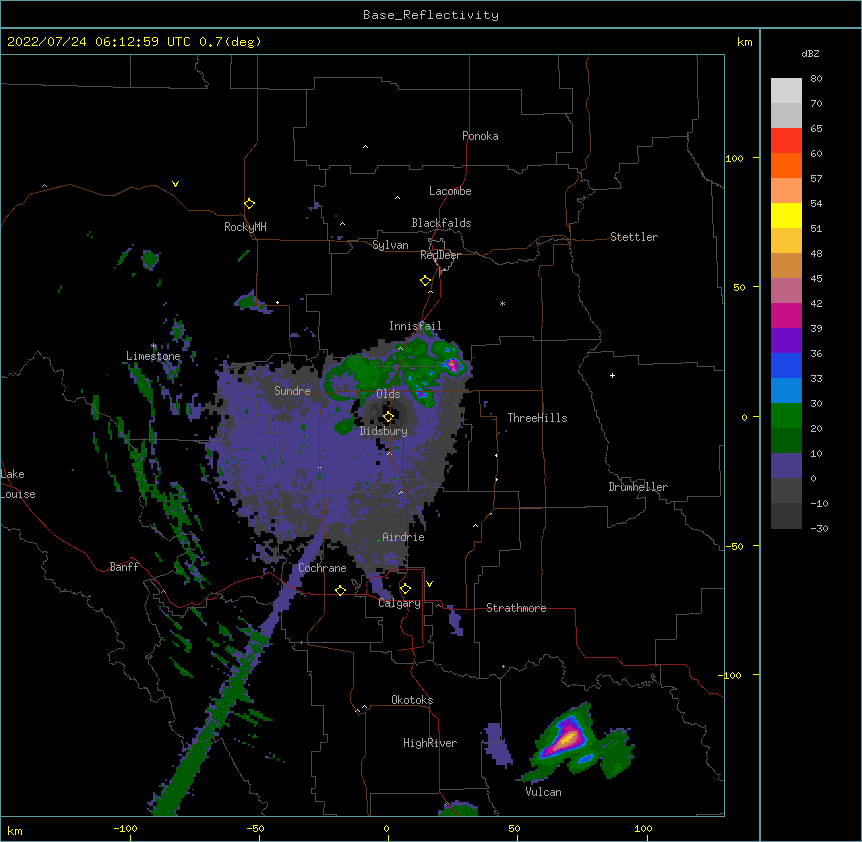Click the yellow diamond marker below Cochrane
Image resolution: width=862 pixels, height=842 pixels.
[340, 590]
